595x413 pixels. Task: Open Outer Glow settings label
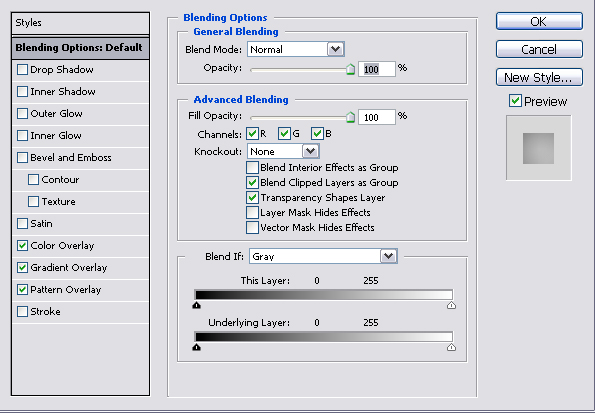pyautogui.click(x=56, y=113)
